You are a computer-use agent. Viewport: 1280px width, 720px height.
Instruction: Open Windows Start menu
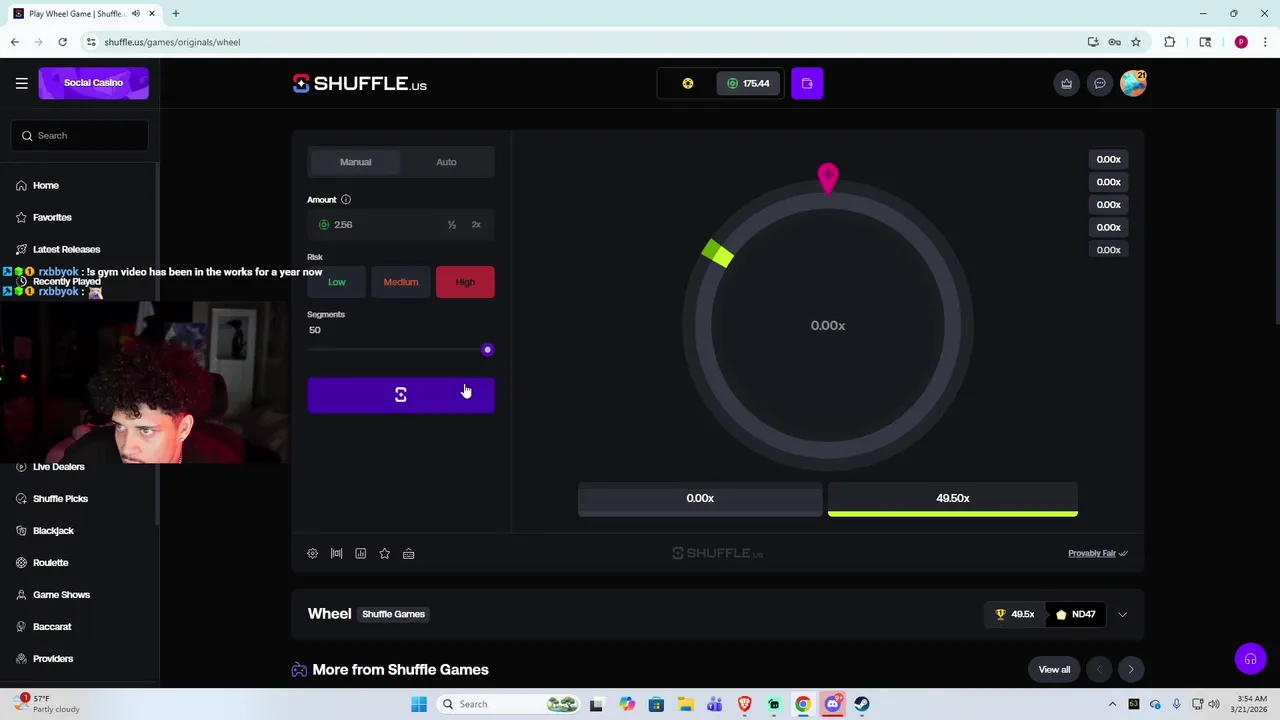[419, 704]
